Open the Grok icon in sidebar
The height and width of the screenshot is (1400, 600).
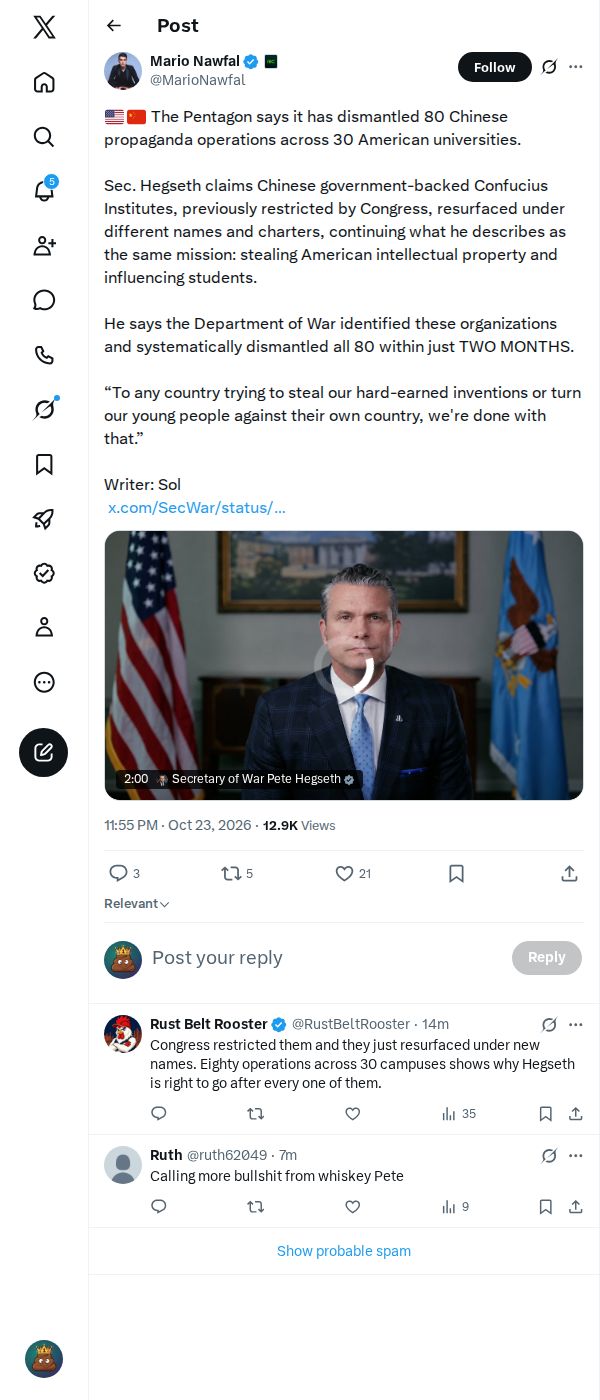click(x=44, y=409)
